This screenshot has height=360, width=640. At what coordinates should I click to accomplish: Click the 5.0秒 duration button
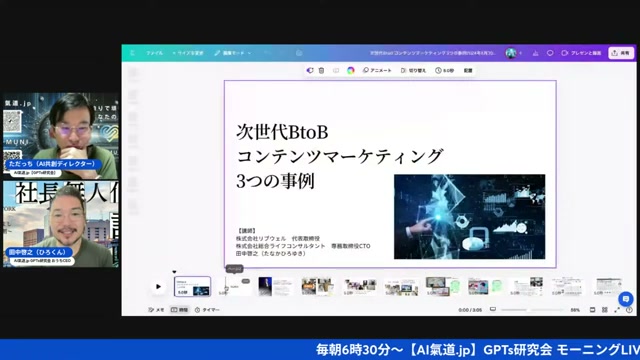(x=444, y=70)
